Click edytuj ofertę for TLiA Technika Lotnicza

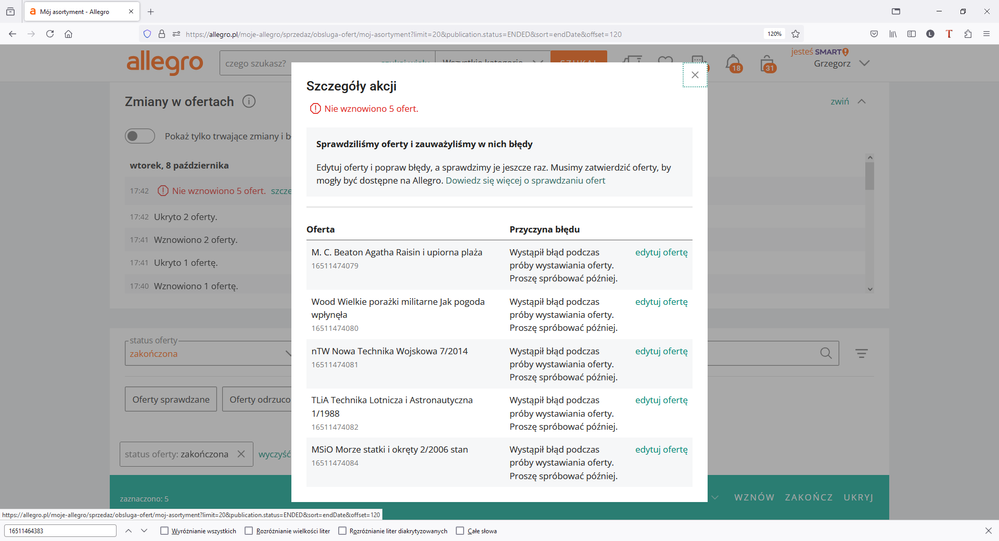661,400
